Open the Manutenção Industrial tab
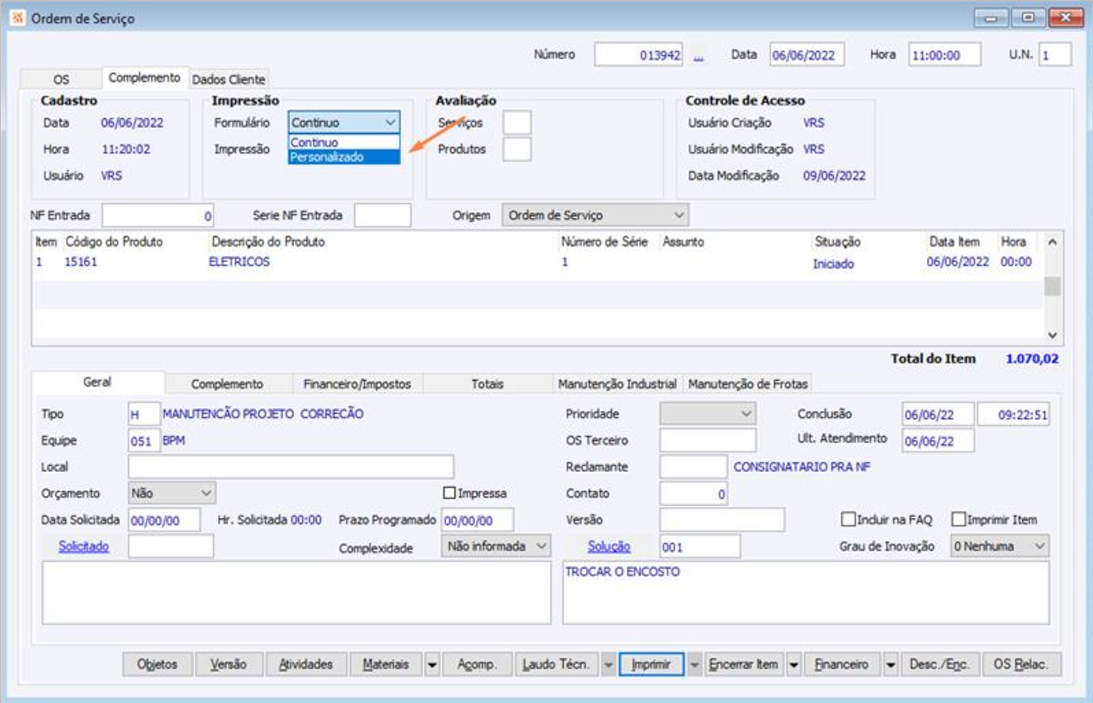The image size is (1093, 703). click(617, 384)
